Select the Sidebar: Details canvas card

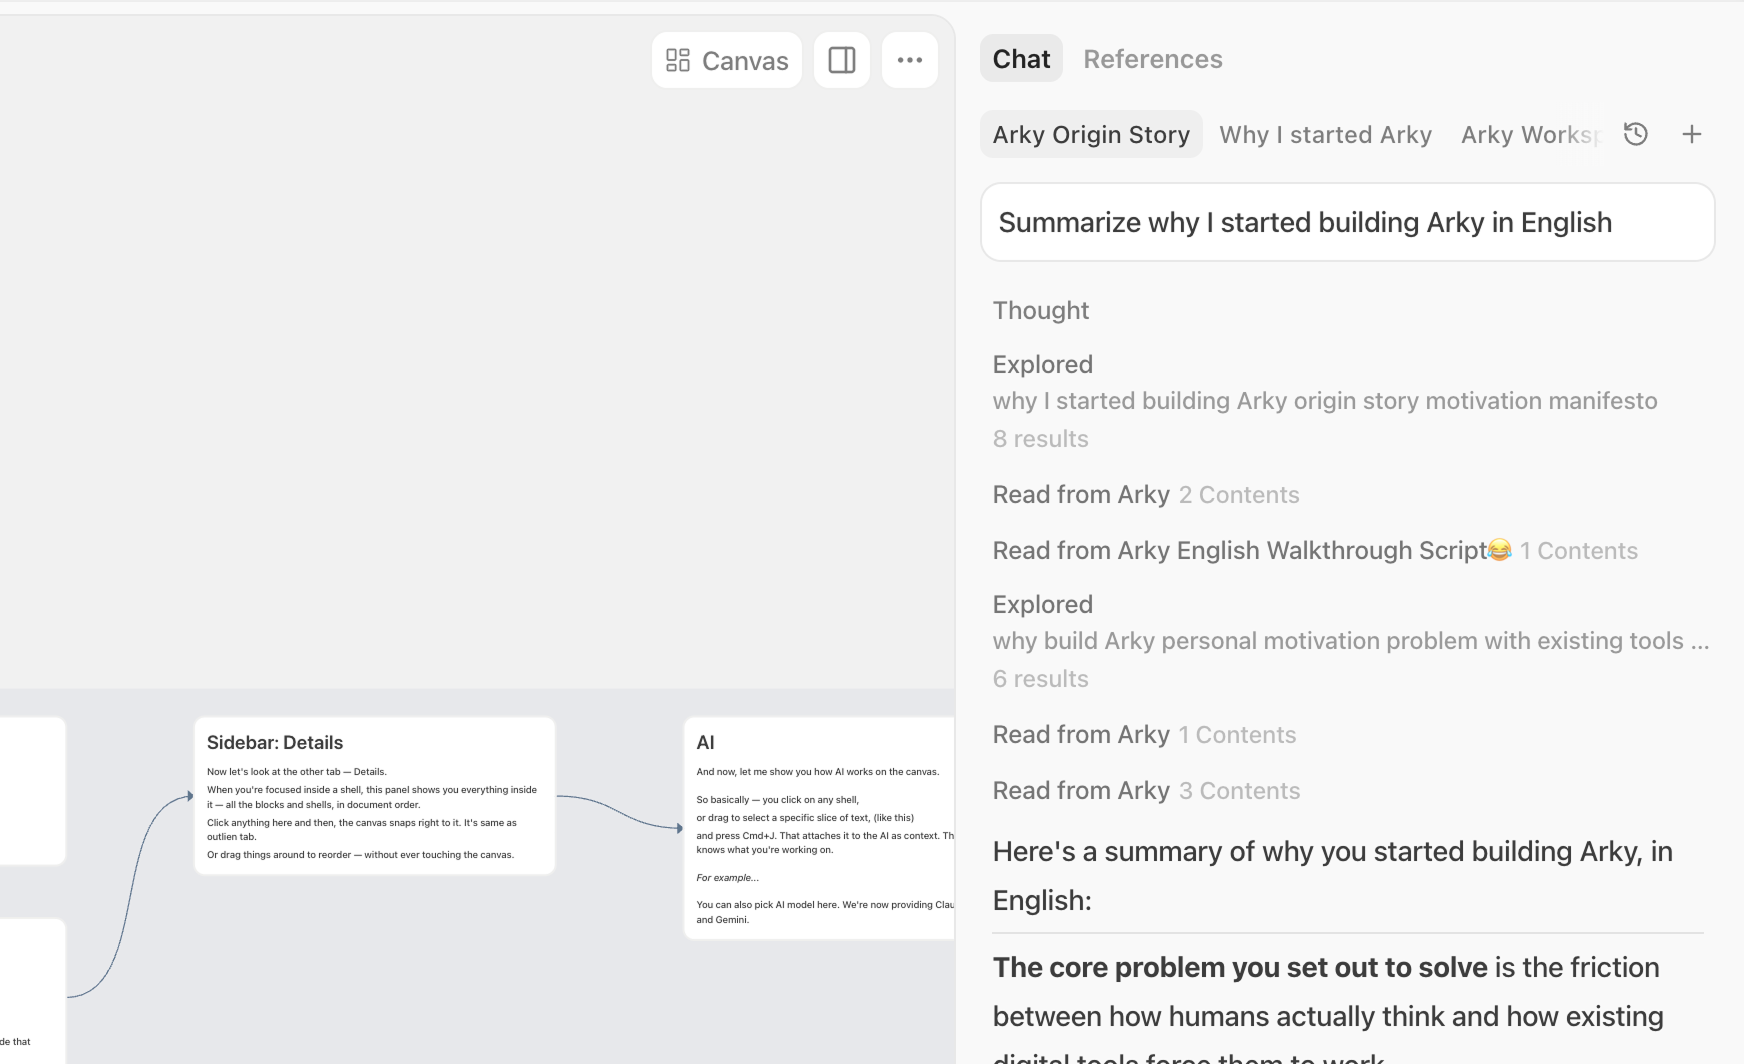pyautogui.click(x=374, y=795)
